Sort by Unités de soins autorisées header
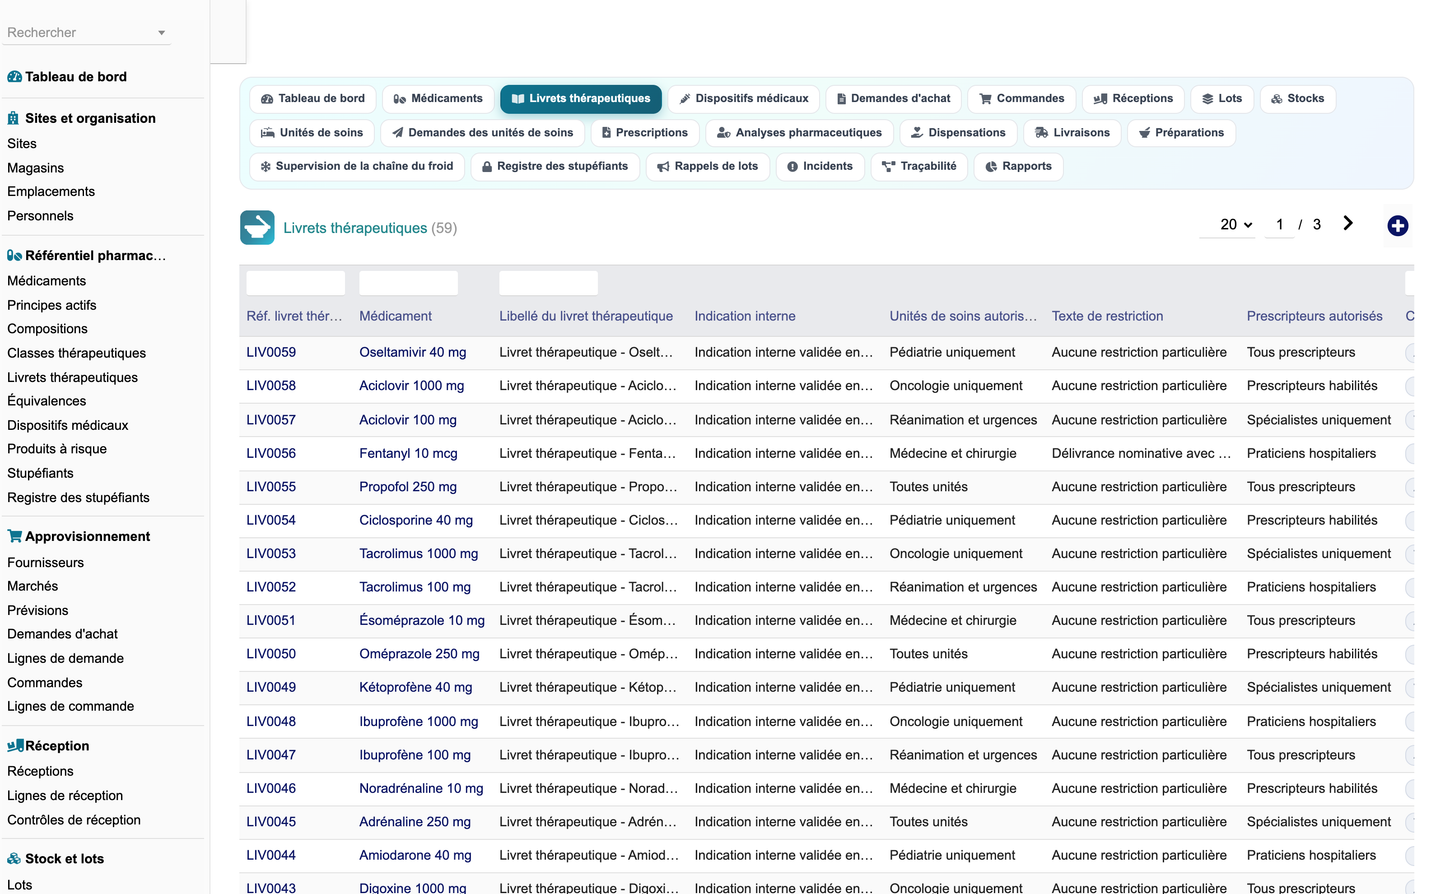This screenshot has width=1445, height=894. tap(963, 316)
